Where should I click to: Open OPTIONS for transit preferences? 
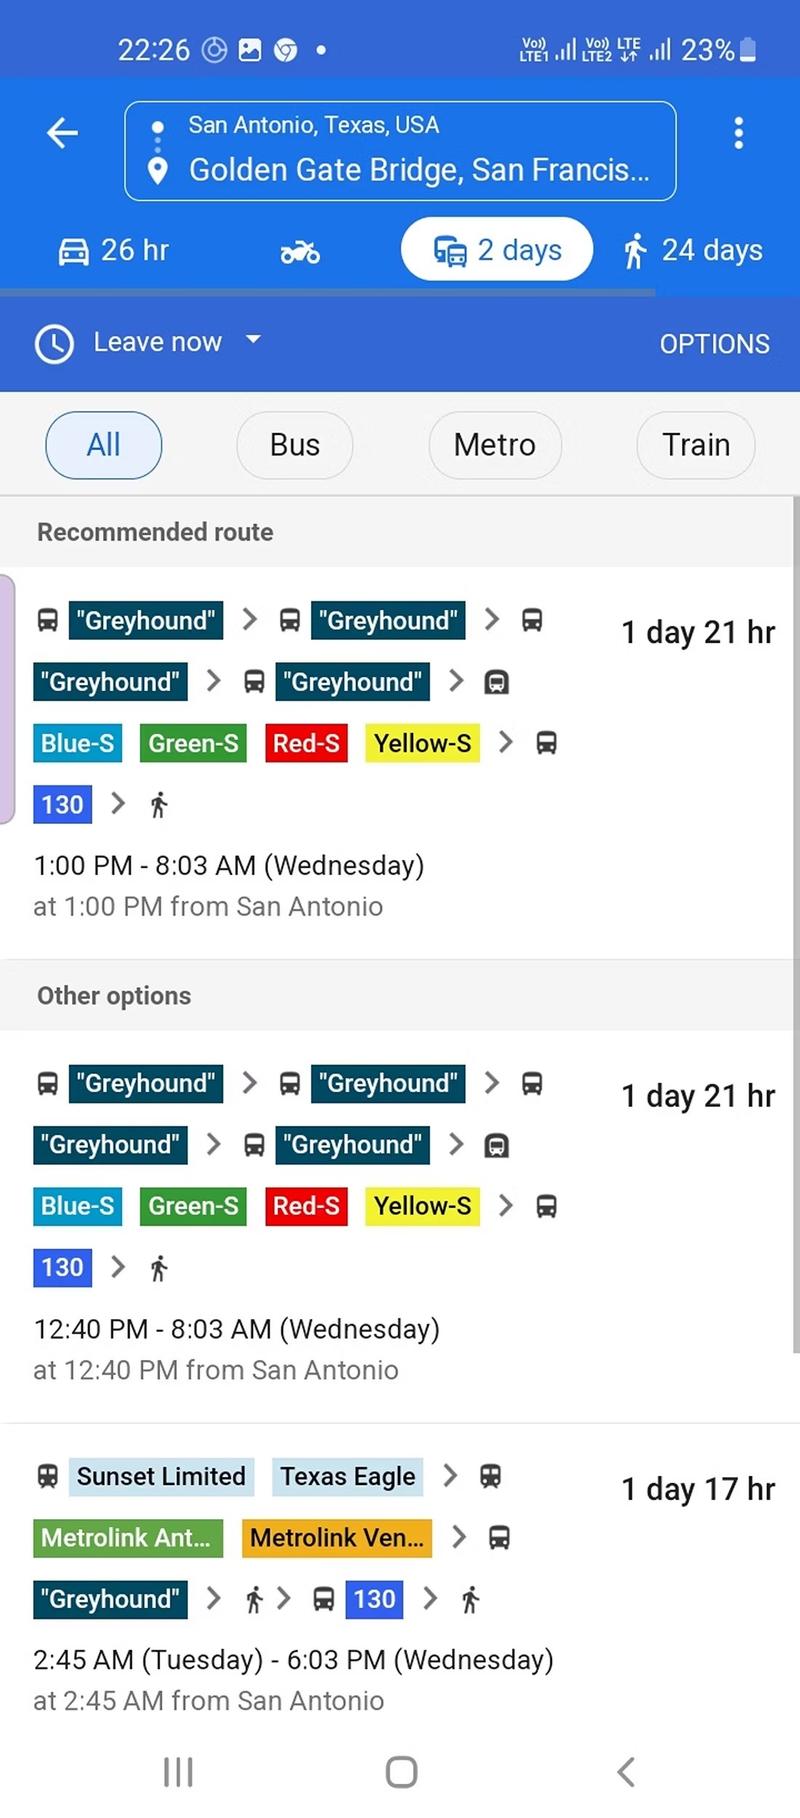[715, 344]
